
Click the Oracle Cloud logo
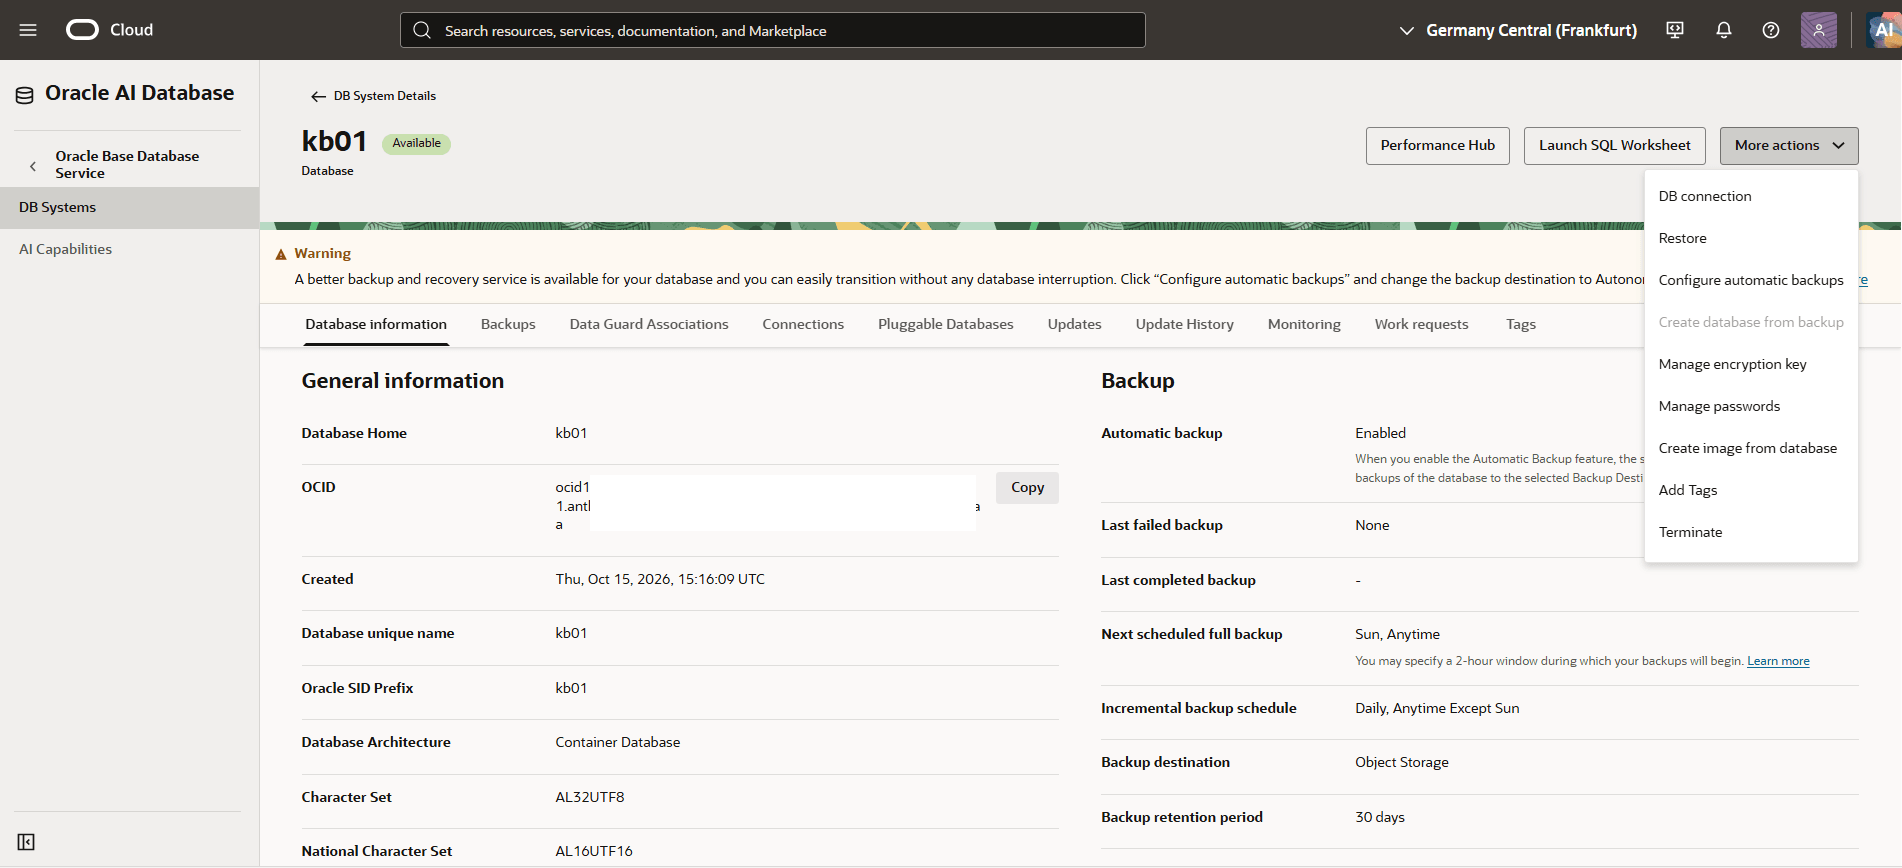coord(110,30)
